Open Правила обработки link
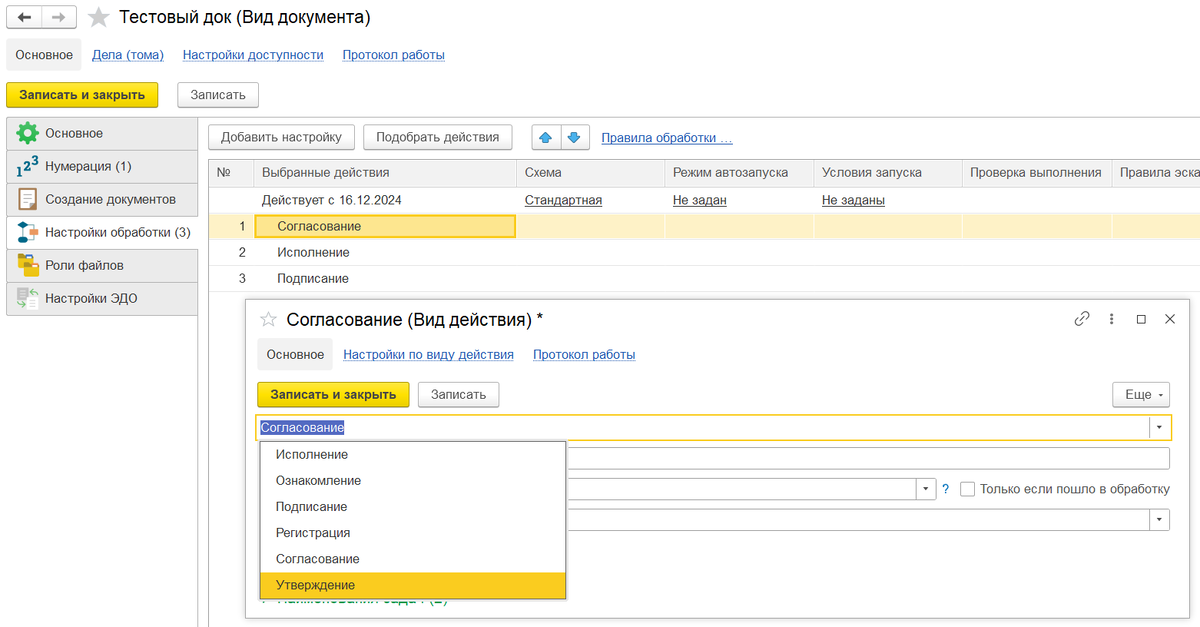The height and width of the screenshot is (627, 1200). pos(667,138)
